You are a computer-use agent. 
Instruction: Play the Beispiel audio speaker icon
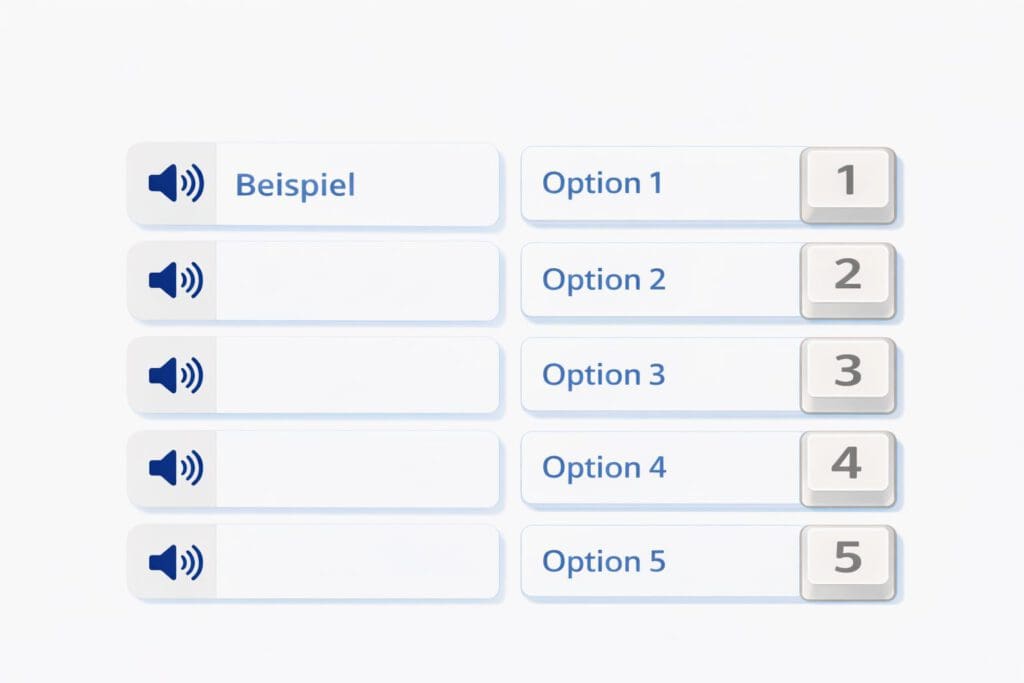pyautogui.click(x=176, y=183)
